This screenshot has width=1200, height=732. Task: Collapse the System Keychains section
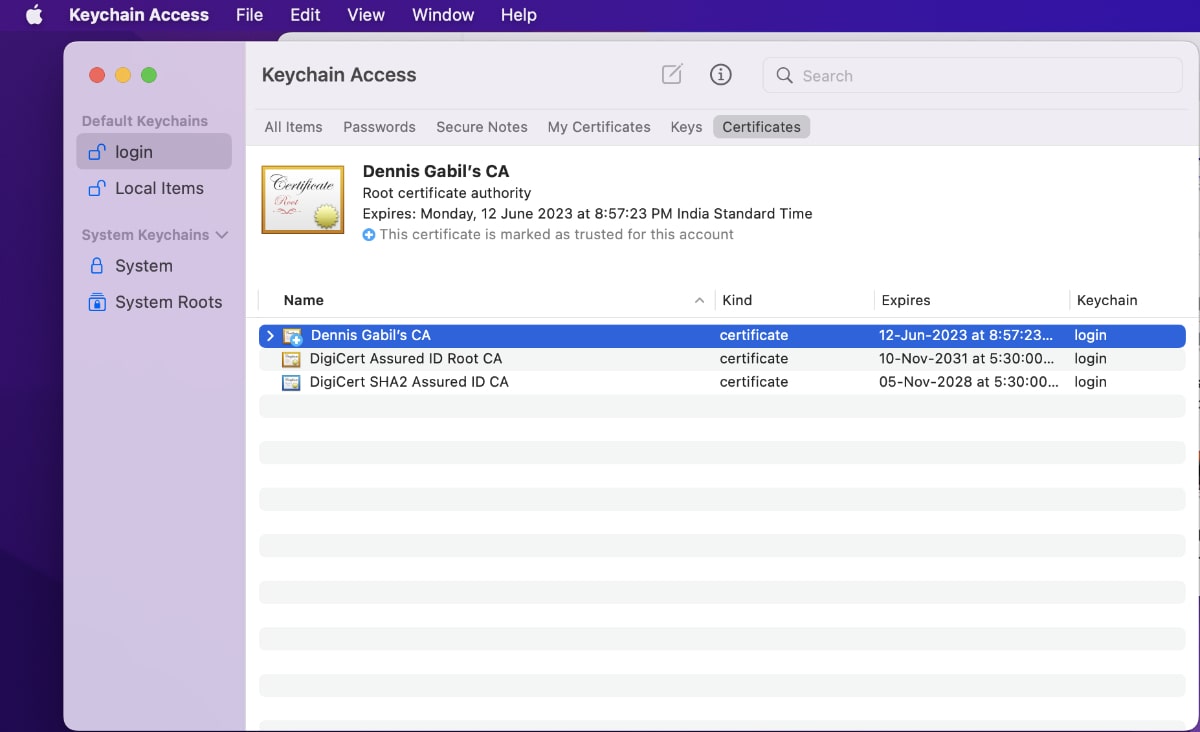(x=222, y=235)
